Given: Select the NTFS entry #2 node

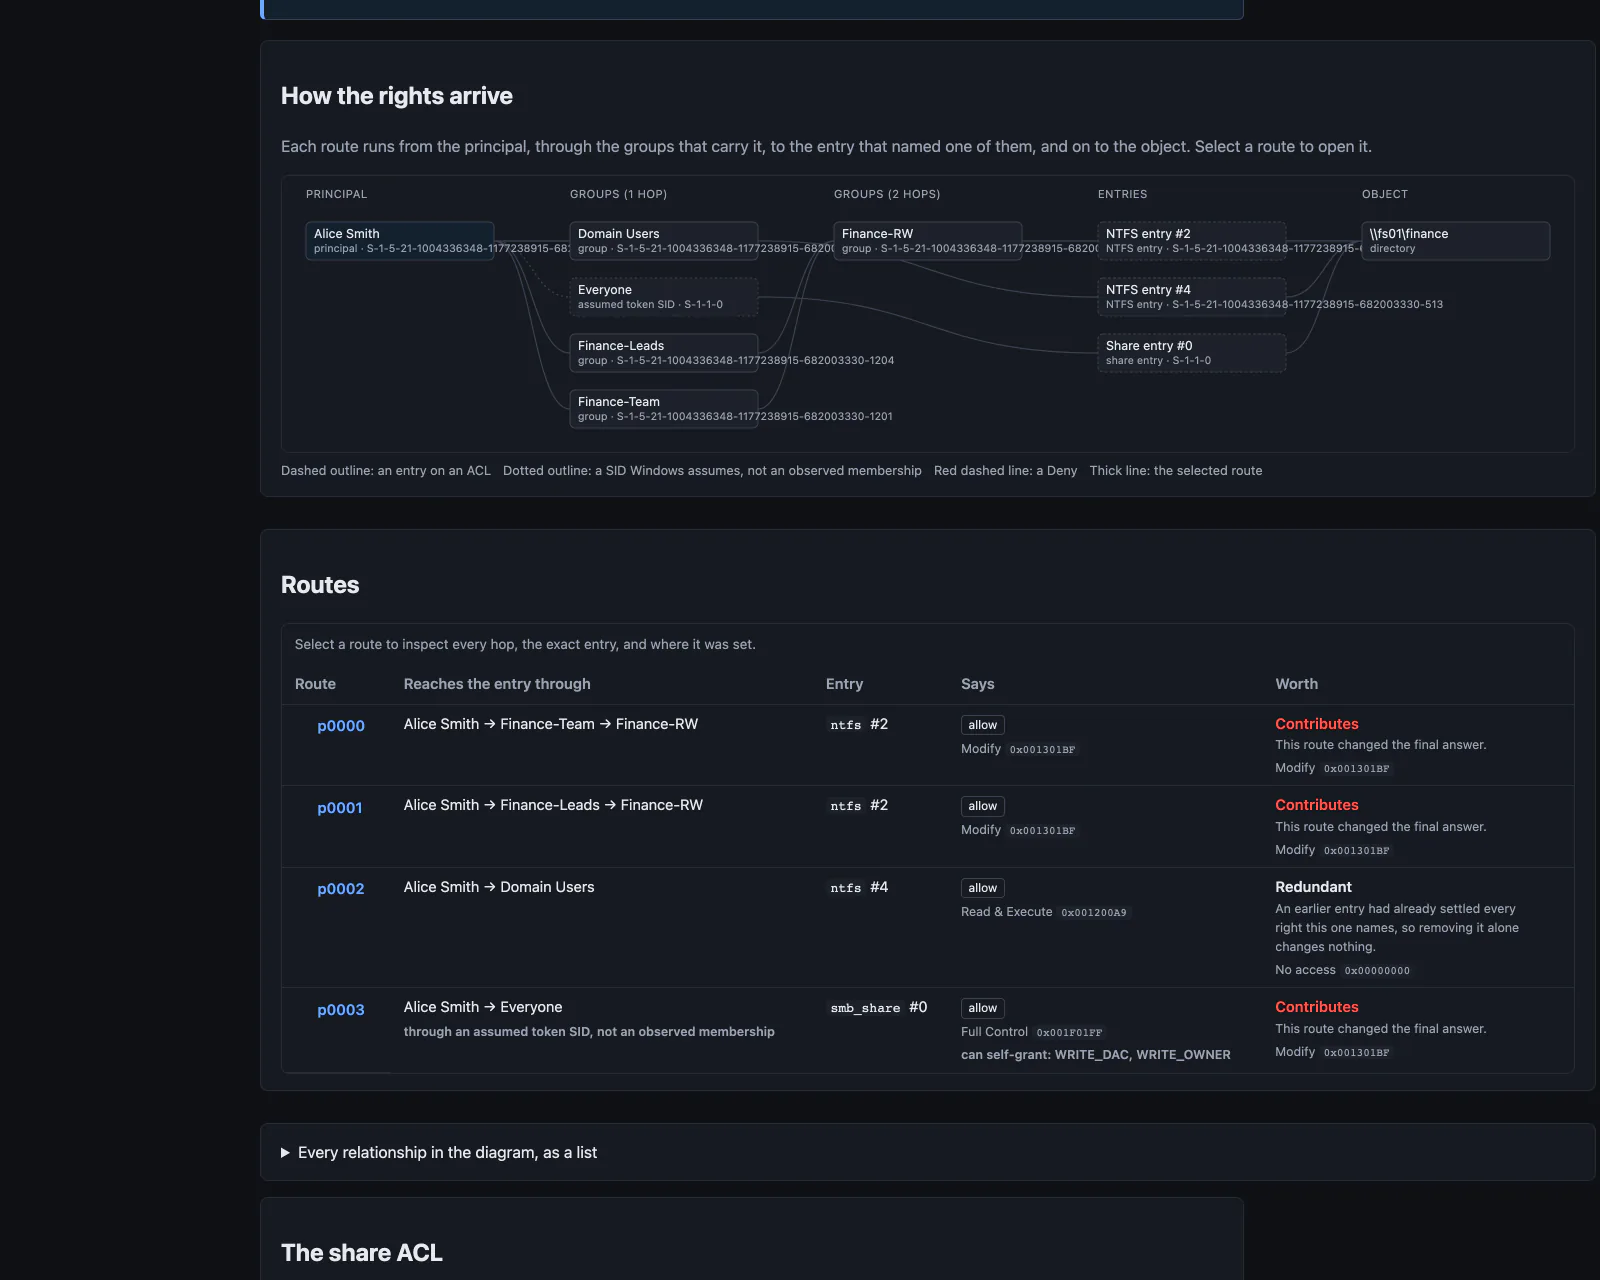Looking at the screenshot, I should click(x=1192, y=241).
